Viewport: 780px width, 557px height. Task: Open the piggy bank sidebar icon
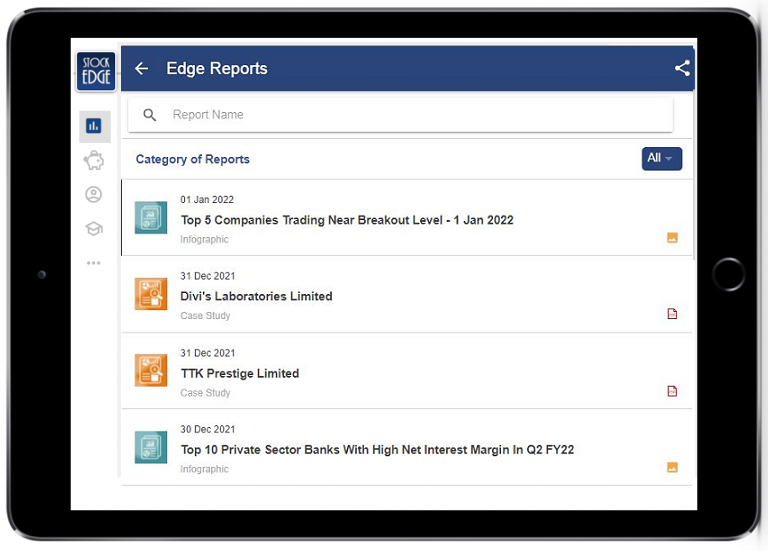pyautogui.click(x=95, y=163)
